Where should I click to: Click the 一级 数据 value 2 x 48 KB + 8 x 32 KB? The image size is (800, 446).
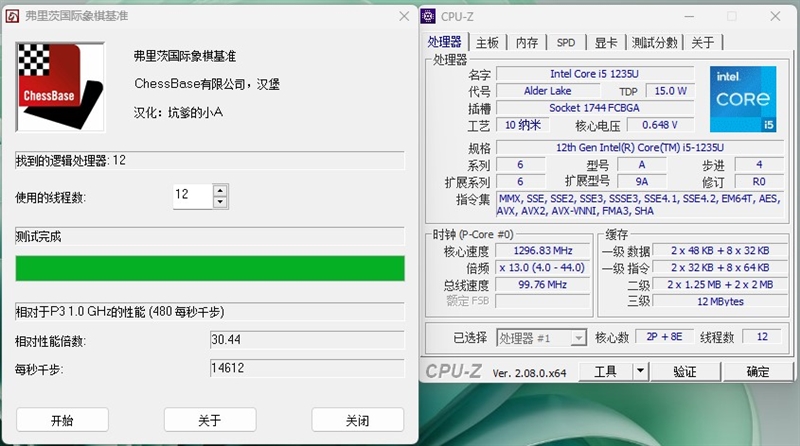pyautogui.click(x=720, y=251)
